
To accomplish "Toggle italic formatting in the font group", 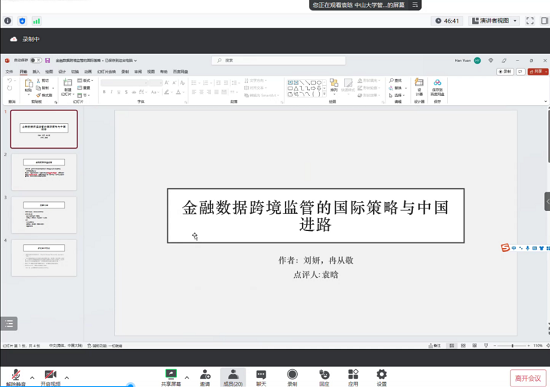I will [x=112, y=92].
